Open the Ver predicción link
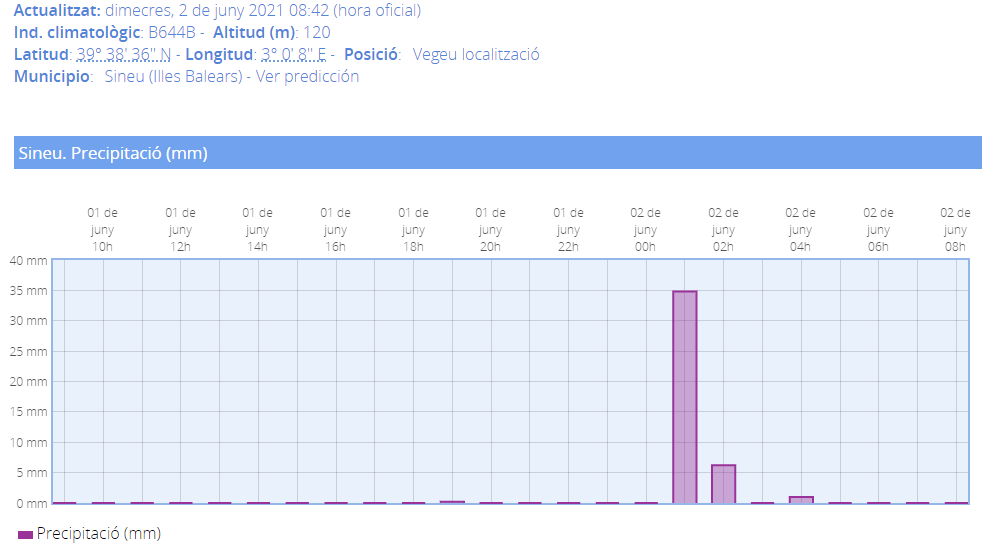Image resolution: width=989 pixels, height=550 pixels. (x=307, y=76)
